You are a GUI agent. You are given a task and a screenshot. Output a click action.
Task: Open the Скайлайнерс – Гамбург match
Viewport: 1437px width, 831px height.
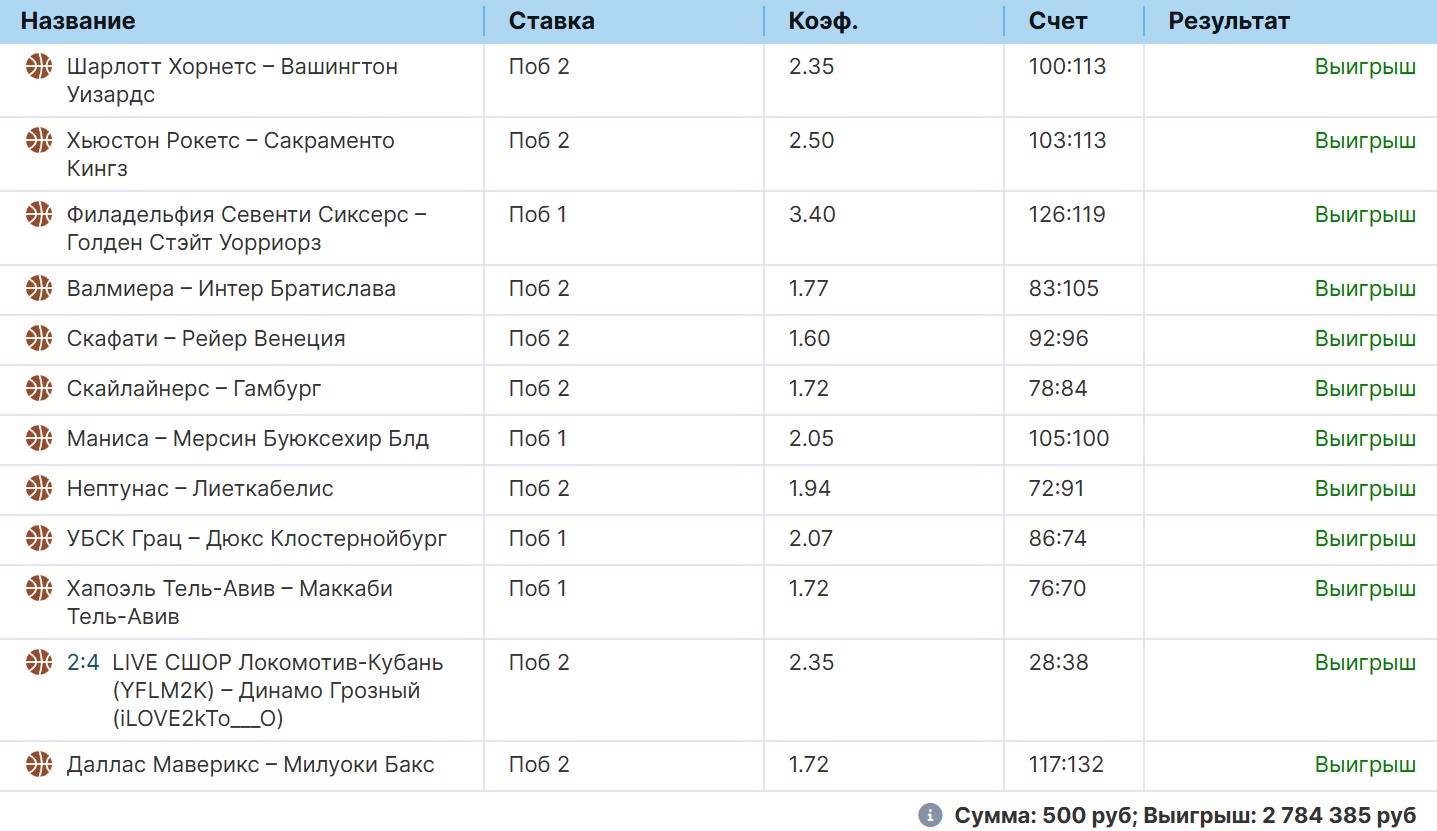(x=194, y=389)
